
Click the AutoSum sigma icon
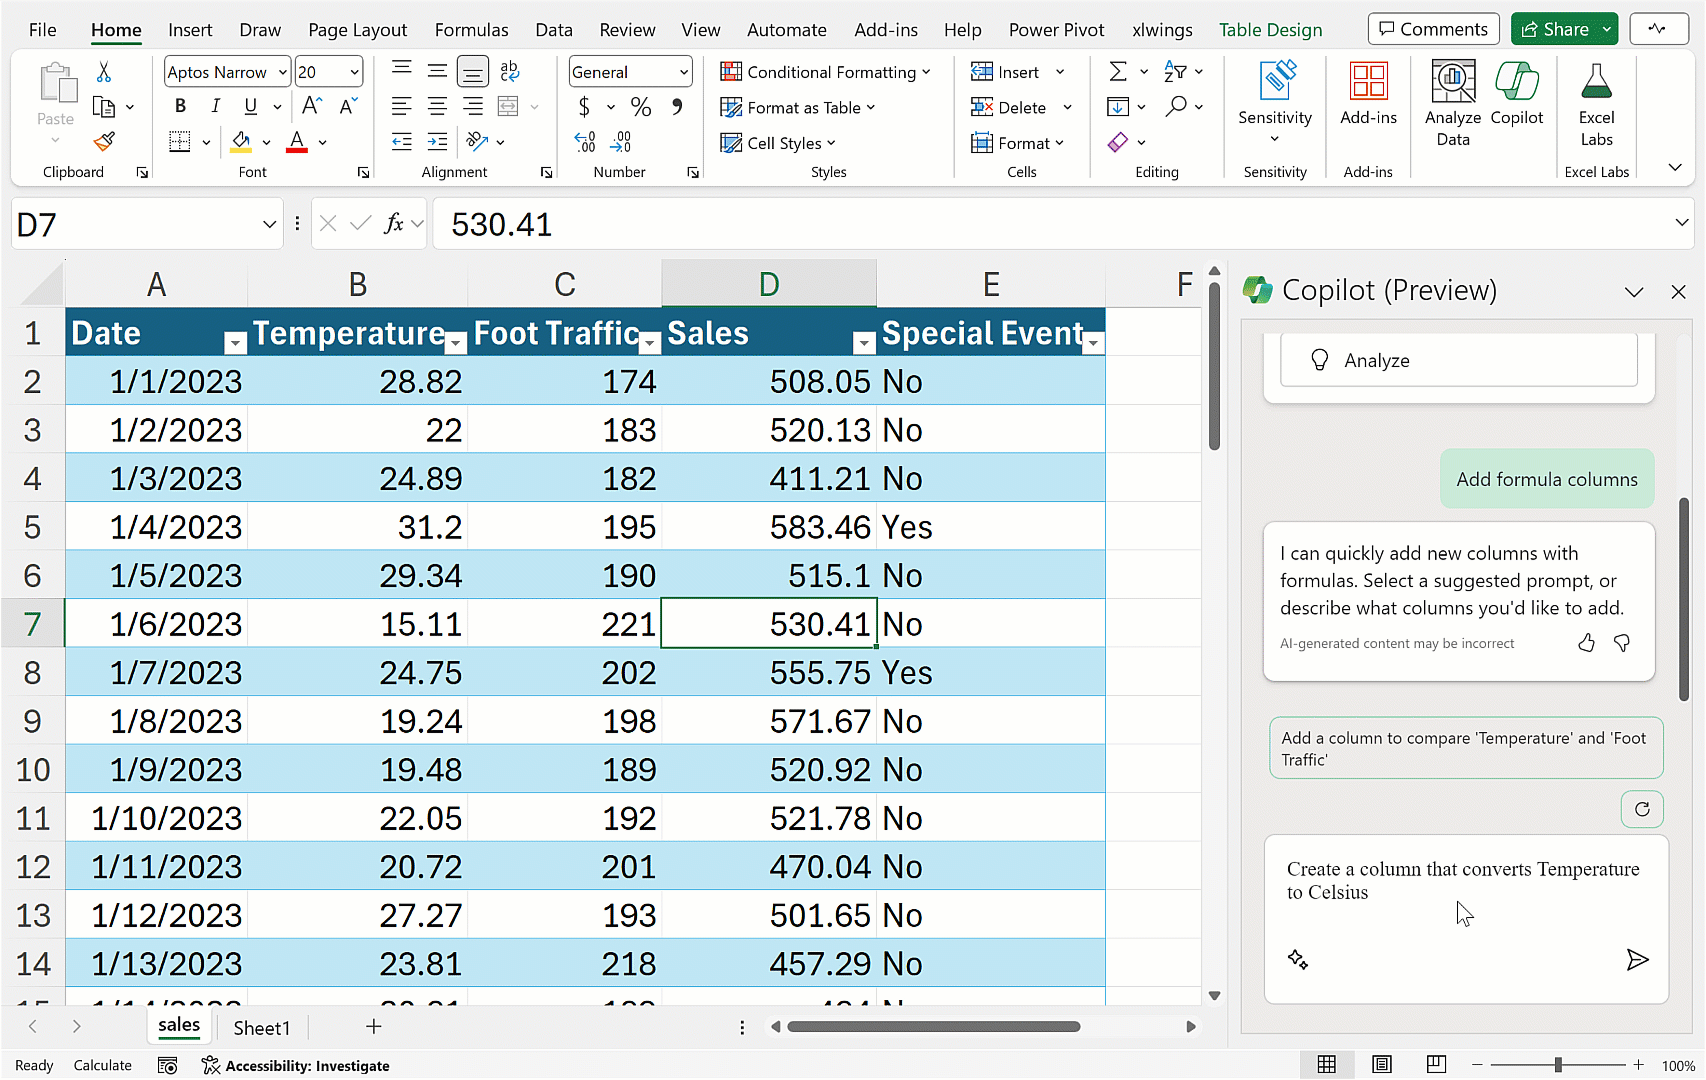coord(1118,72)
